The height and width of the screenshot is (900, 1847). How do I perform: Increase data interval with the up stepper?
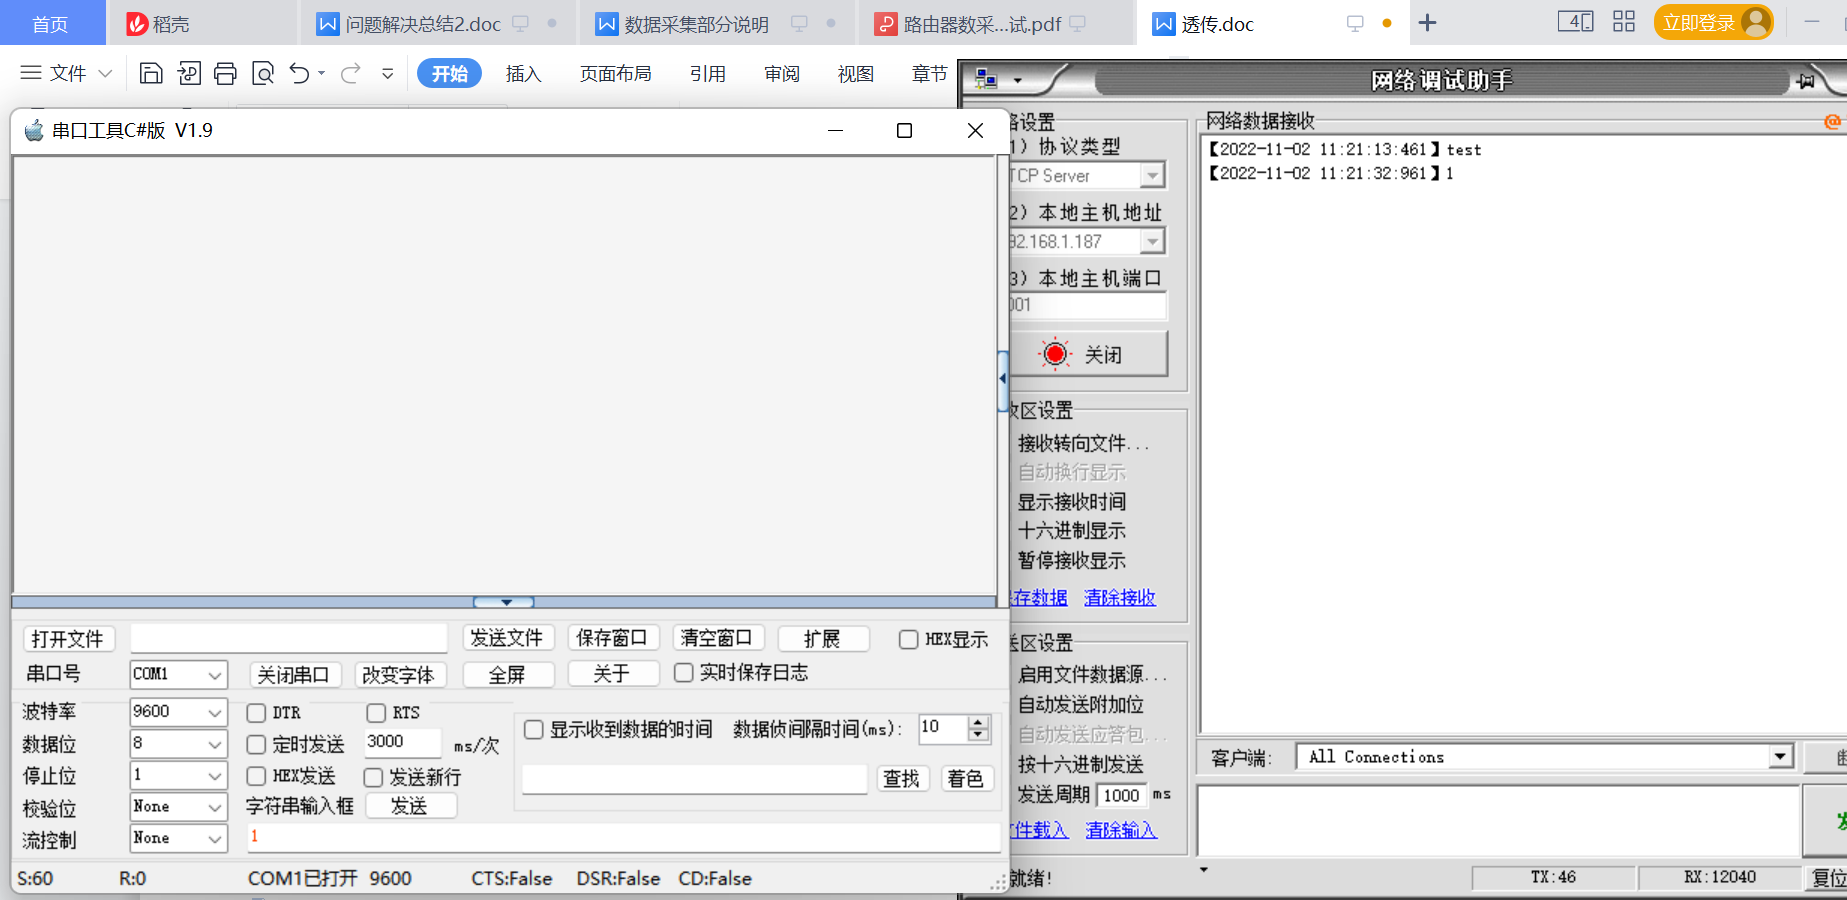(977, 723)
